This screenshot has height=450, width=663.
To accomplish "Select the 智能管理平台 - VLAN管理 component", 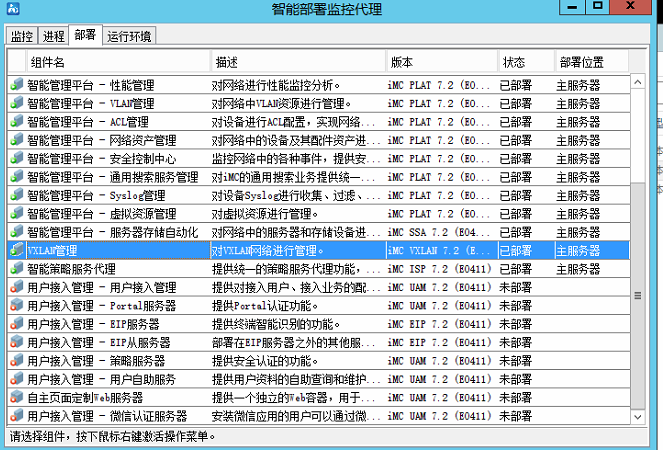I will click(x=91, y=104).
